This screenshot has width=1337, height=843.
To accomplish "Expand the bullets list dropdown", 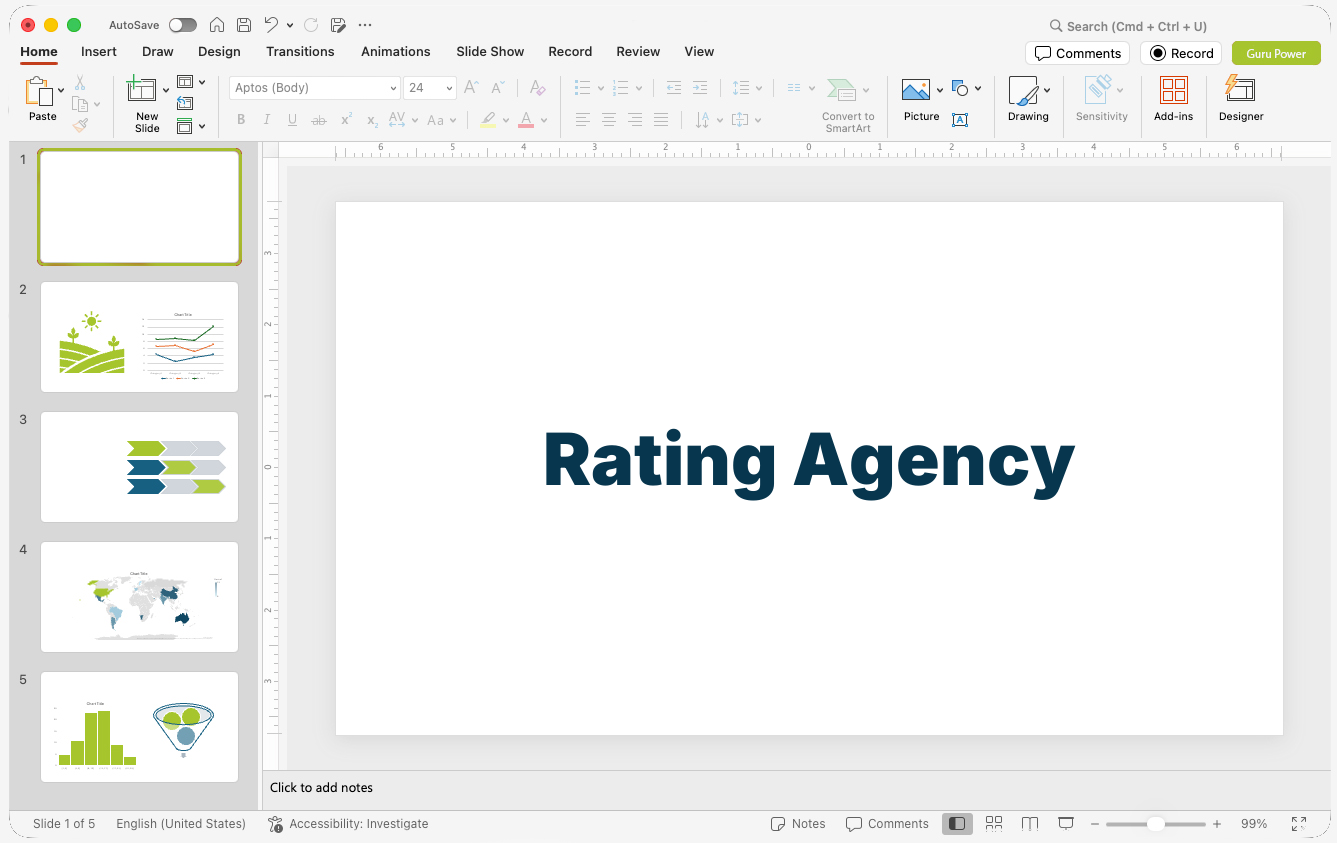I will (601, 88).
